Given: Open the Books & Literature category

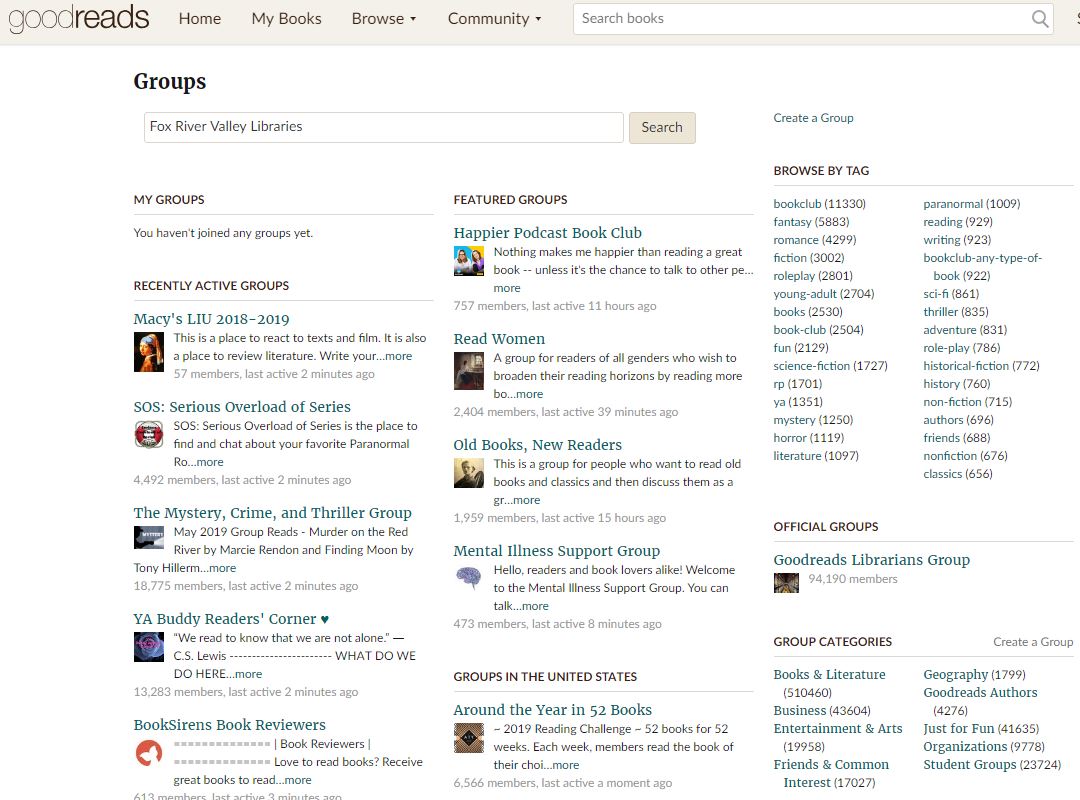Looking at the screenshot, I should [829, 675].
